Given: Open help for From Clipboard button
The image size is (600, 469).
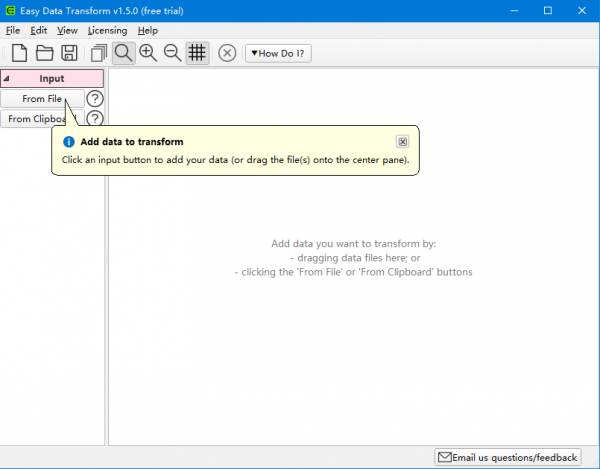Looking at the screenshot, I should pos(95,119).
